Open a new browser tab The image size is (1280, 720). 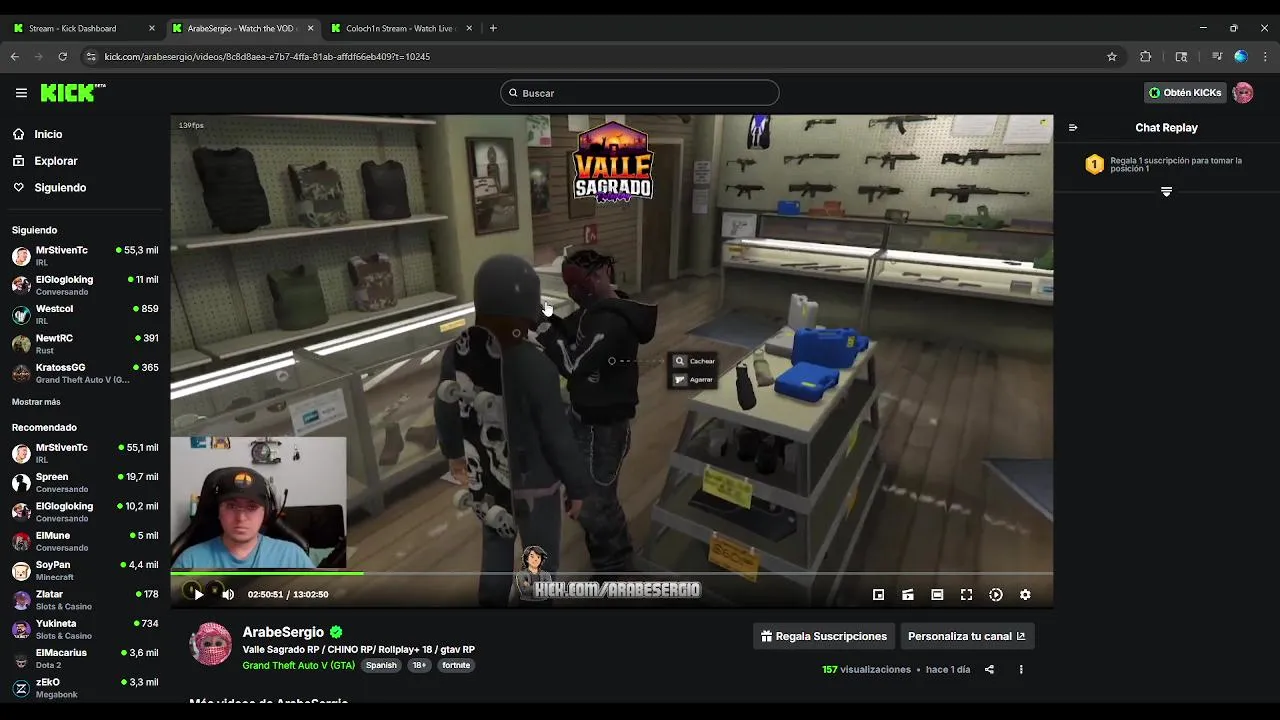493,28
